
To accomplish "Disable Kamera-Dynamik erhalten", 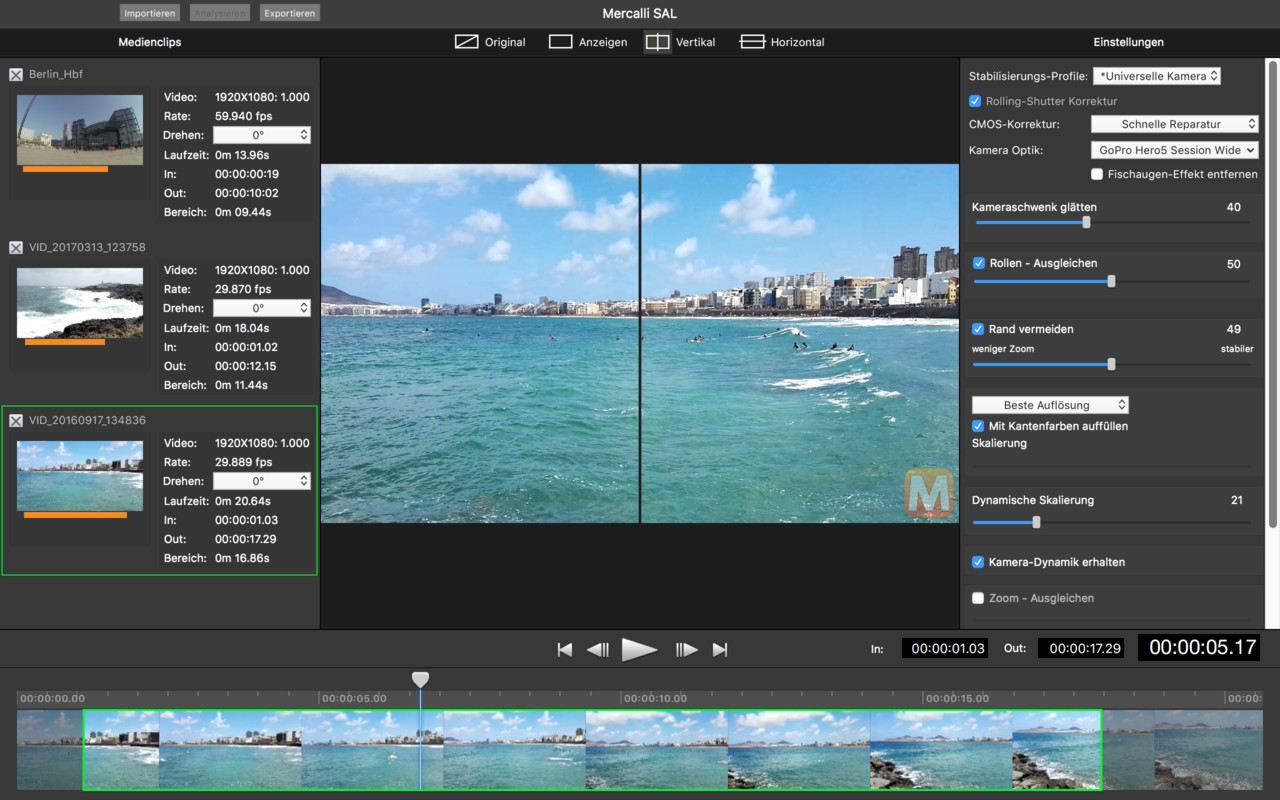I will pos(979,562).
